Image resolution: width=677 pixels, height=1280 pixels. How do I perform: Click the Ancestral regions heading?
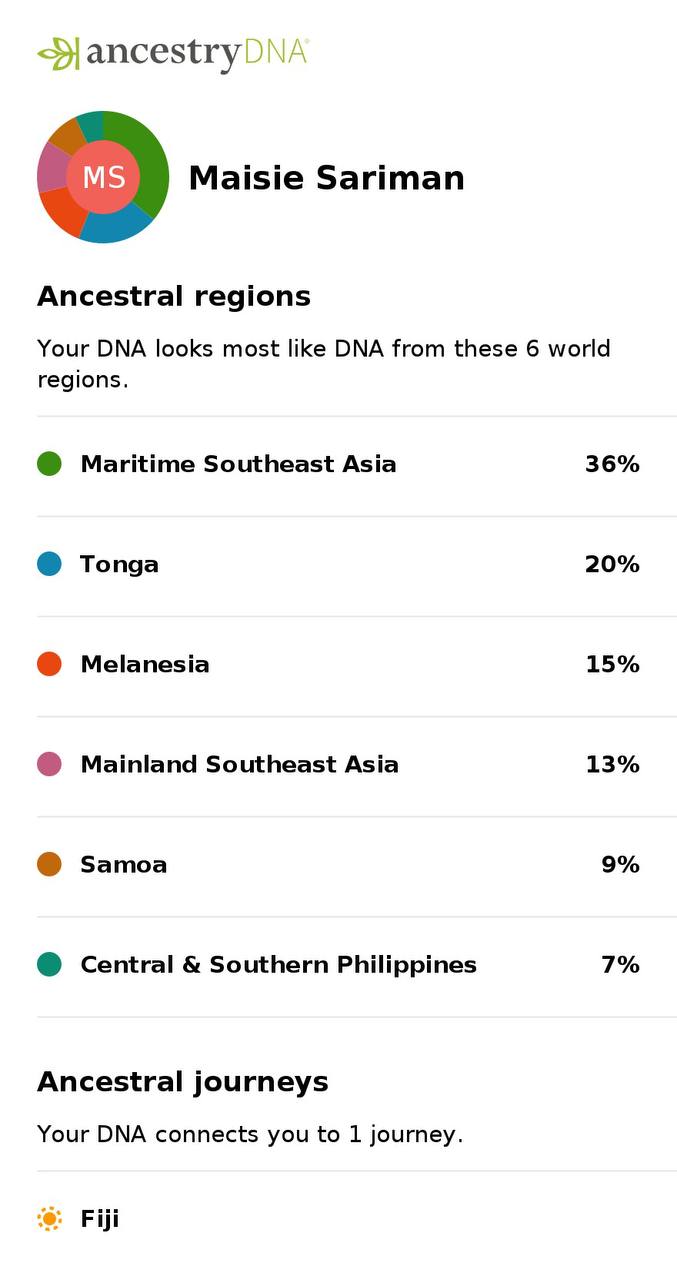click(174, 296)
